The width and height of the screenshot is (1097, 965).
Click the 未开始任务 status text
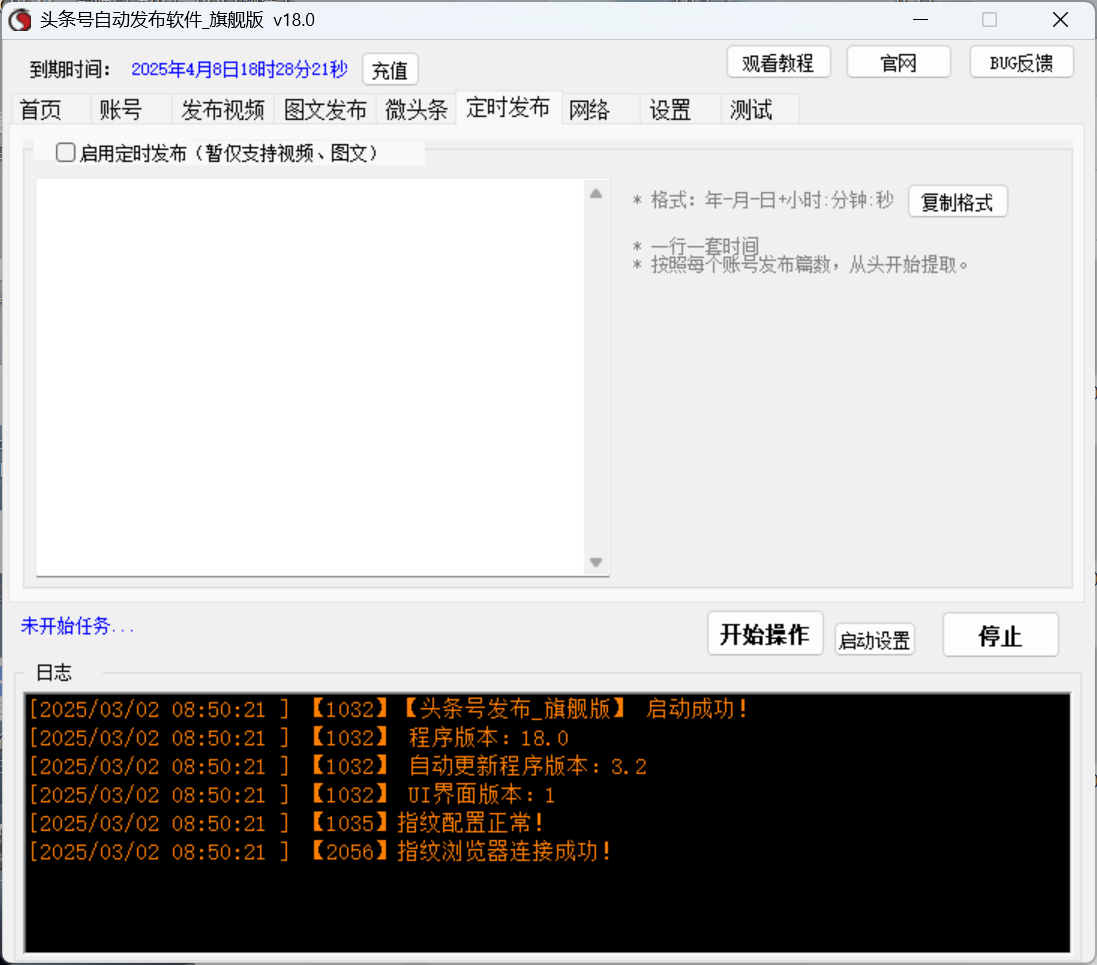(x=77, y=626)
